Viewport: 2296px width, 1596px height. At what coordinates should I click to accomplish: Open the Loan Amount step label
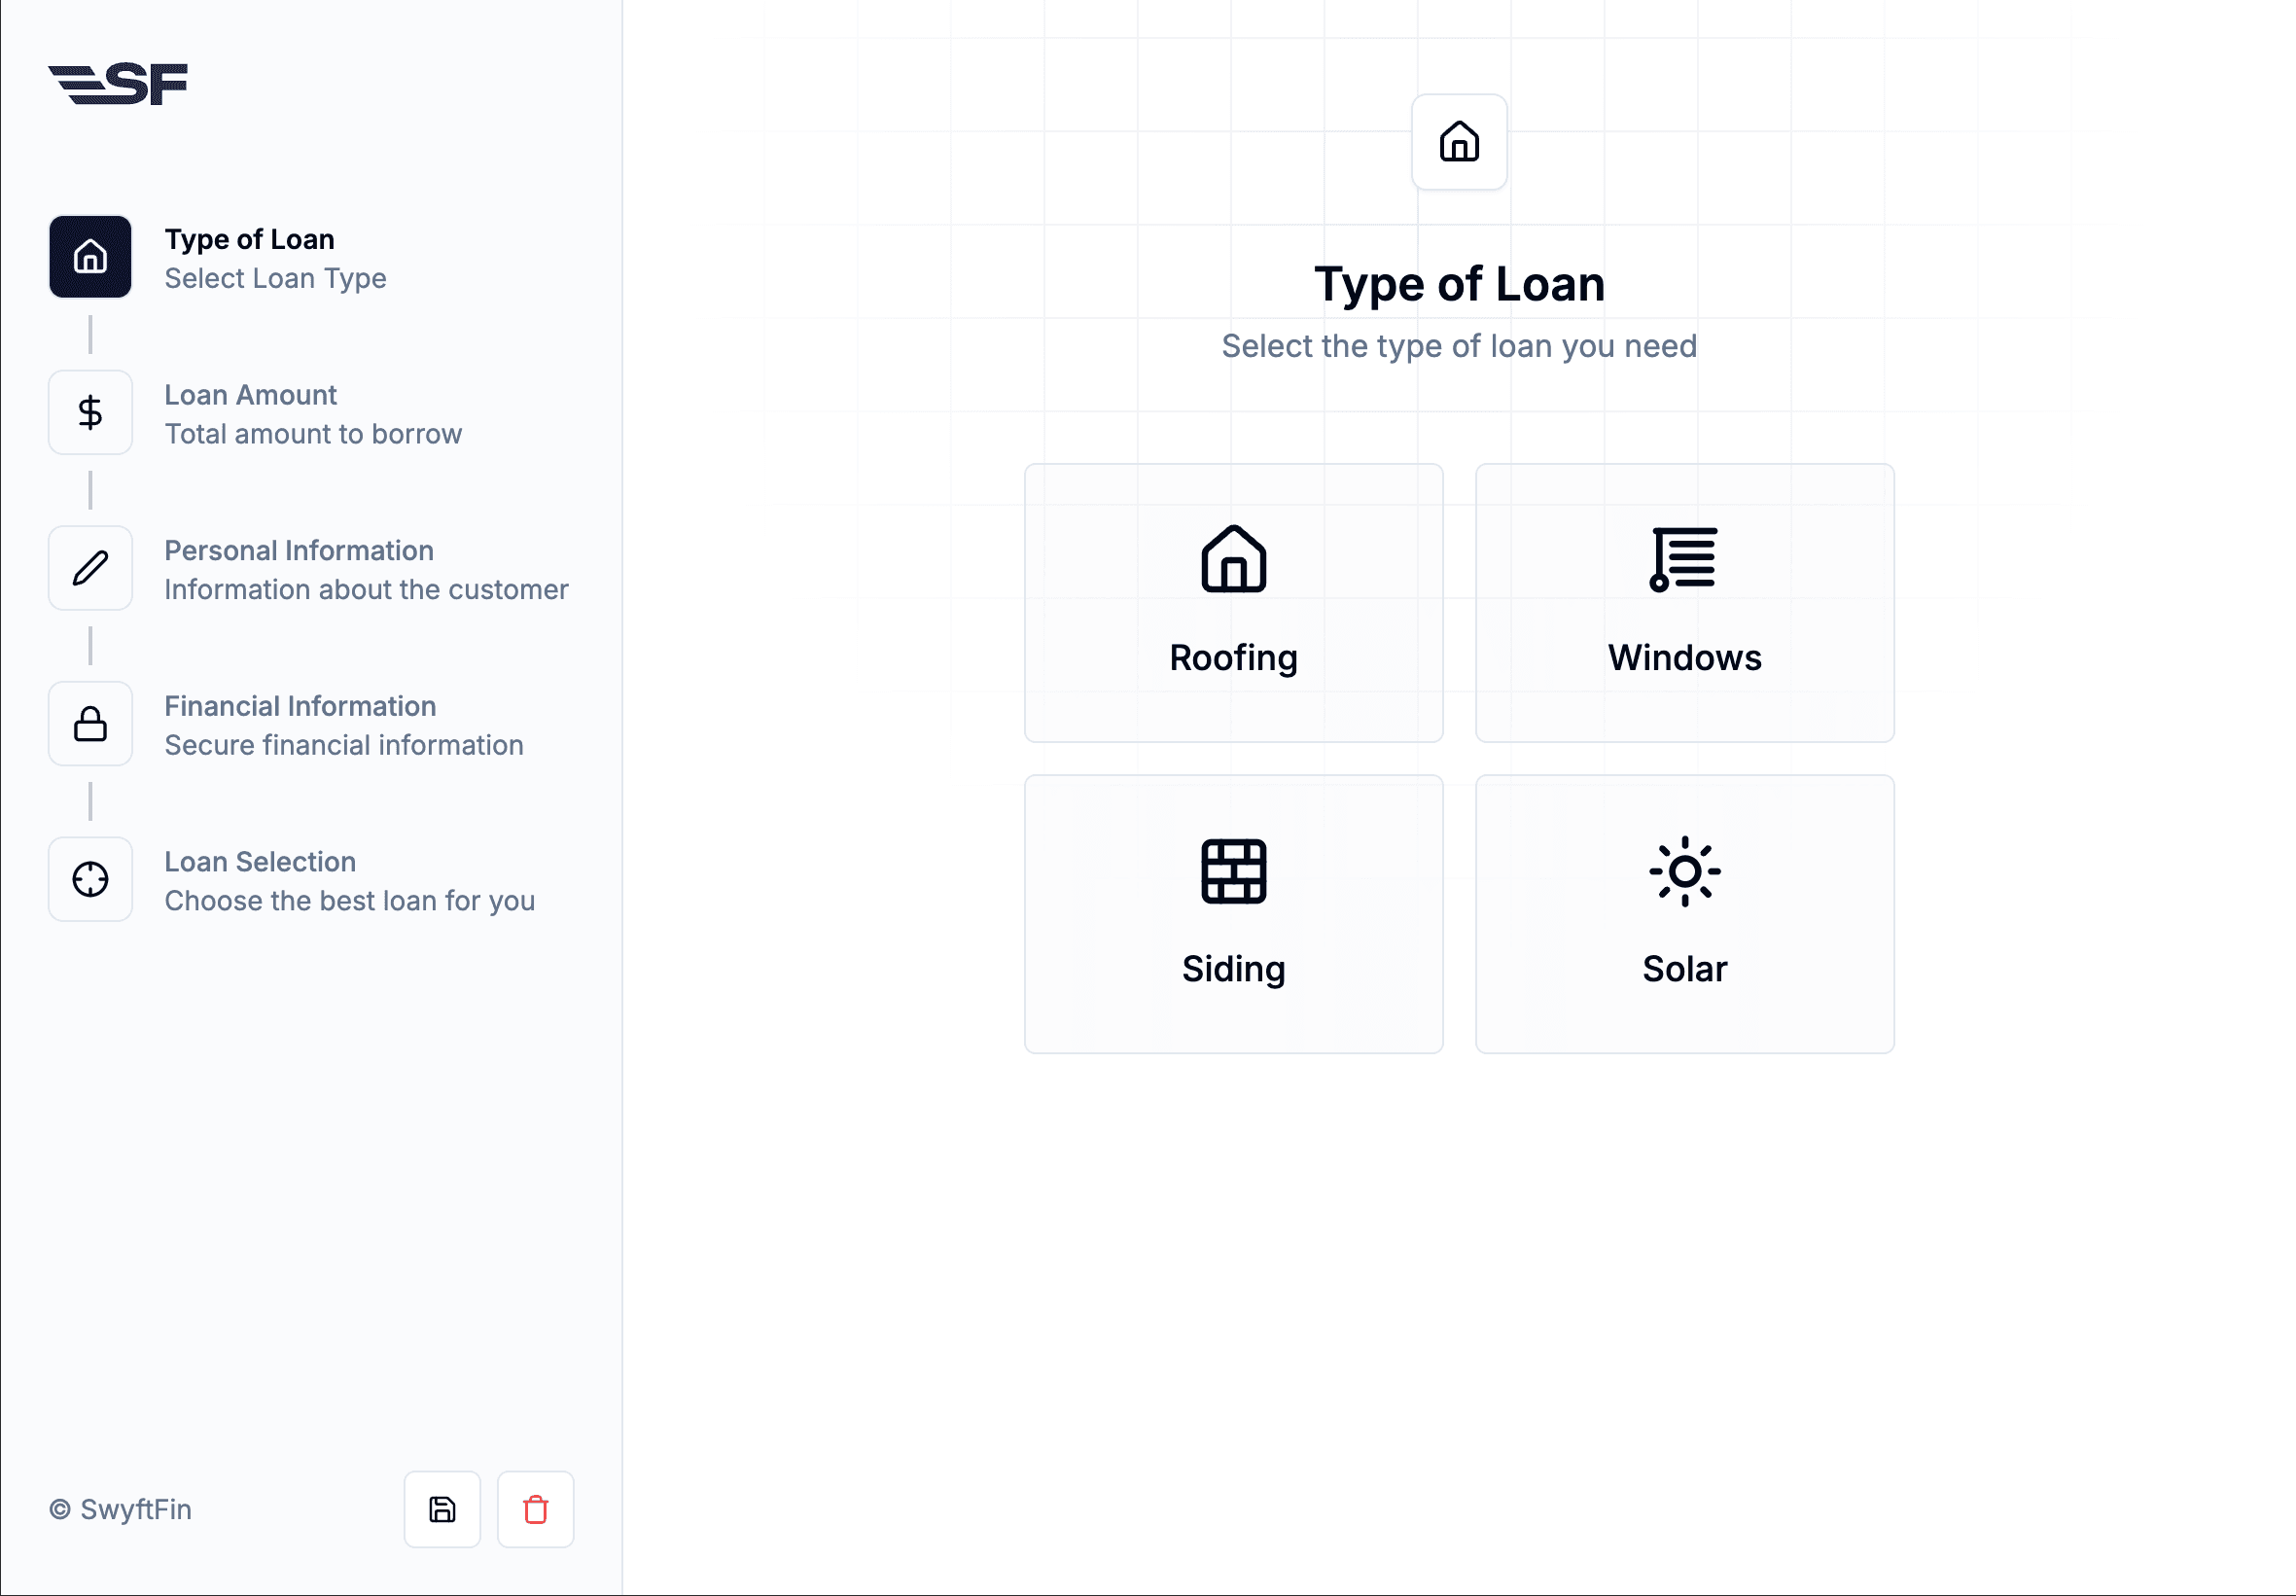coord(250,395)
